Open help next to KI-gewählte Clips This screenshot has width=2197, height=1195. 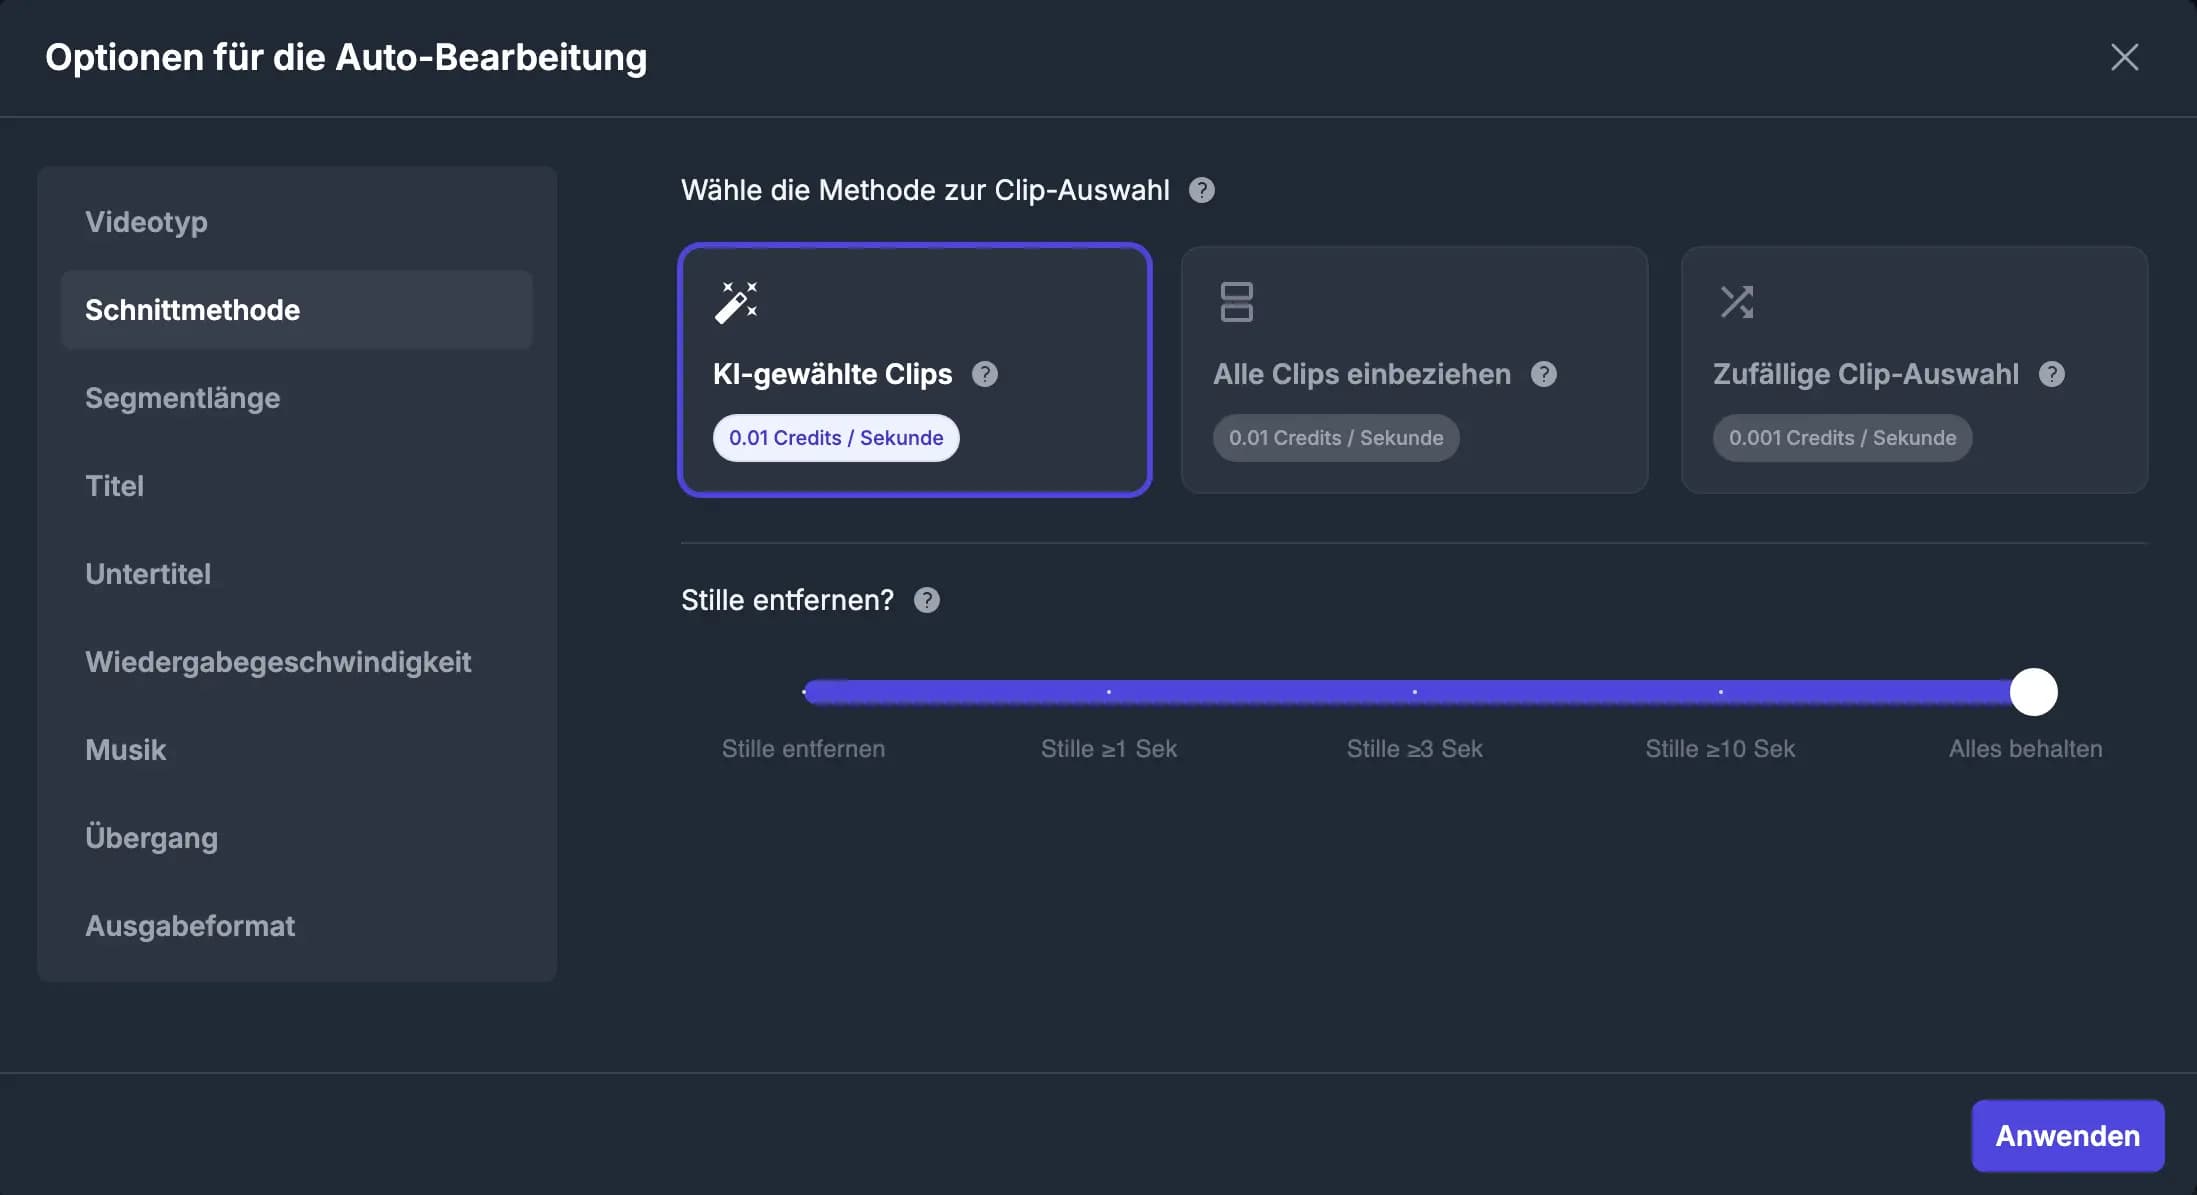click(986, 374)
